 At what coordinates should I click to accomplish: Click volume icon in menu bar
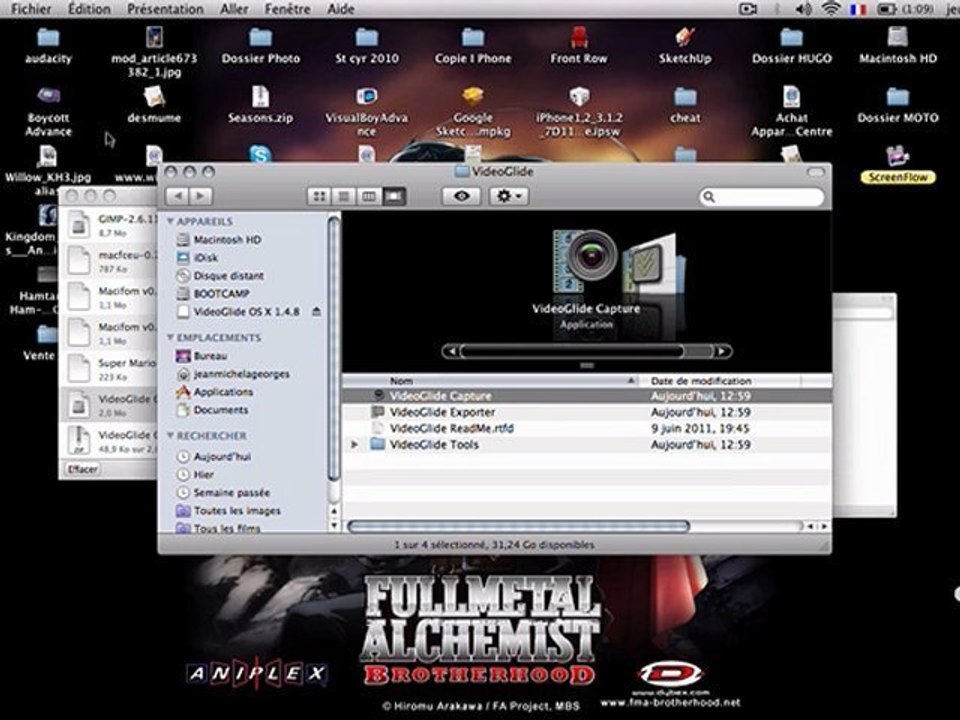click(x=803, y=9)
